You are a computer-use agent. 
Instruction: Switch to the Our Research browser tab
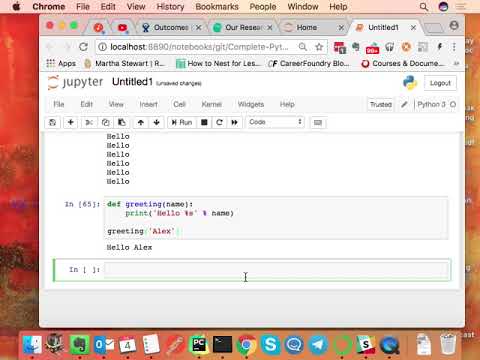243,27
